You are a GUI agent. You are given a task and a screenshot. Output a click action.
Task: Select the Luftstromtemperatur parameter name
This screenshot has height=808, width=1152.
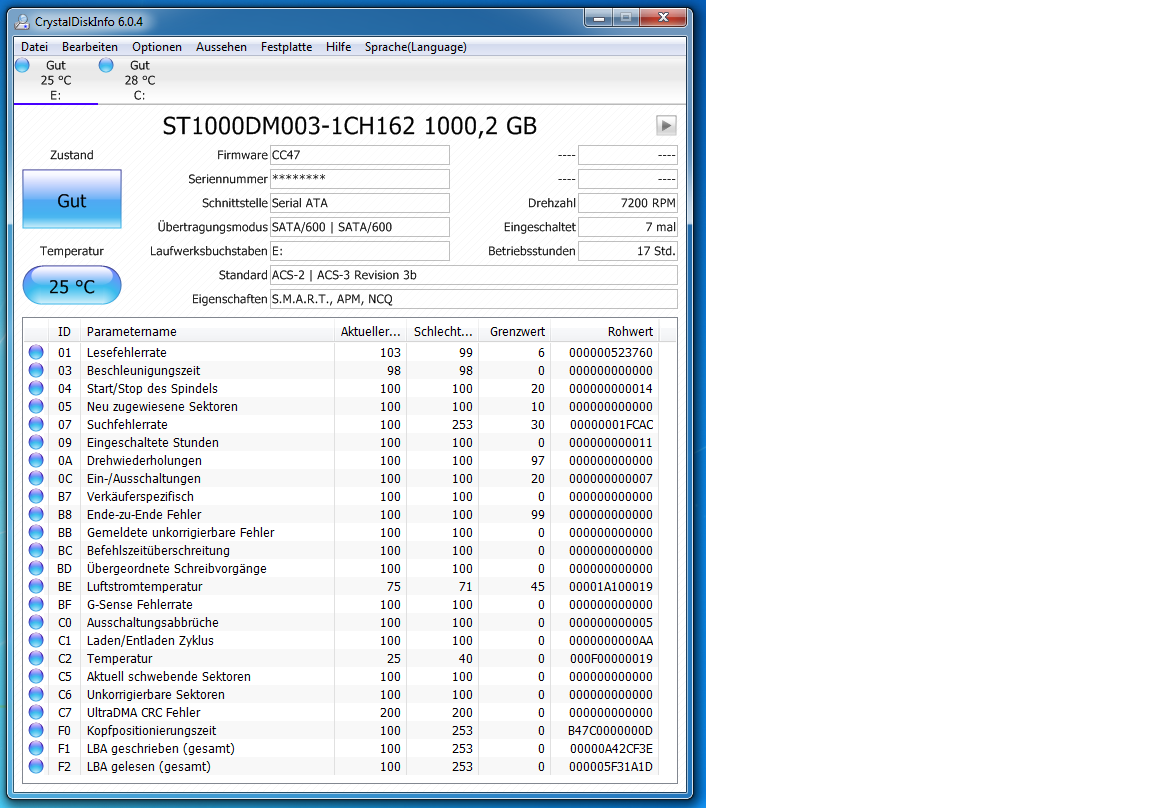(144, 587)
